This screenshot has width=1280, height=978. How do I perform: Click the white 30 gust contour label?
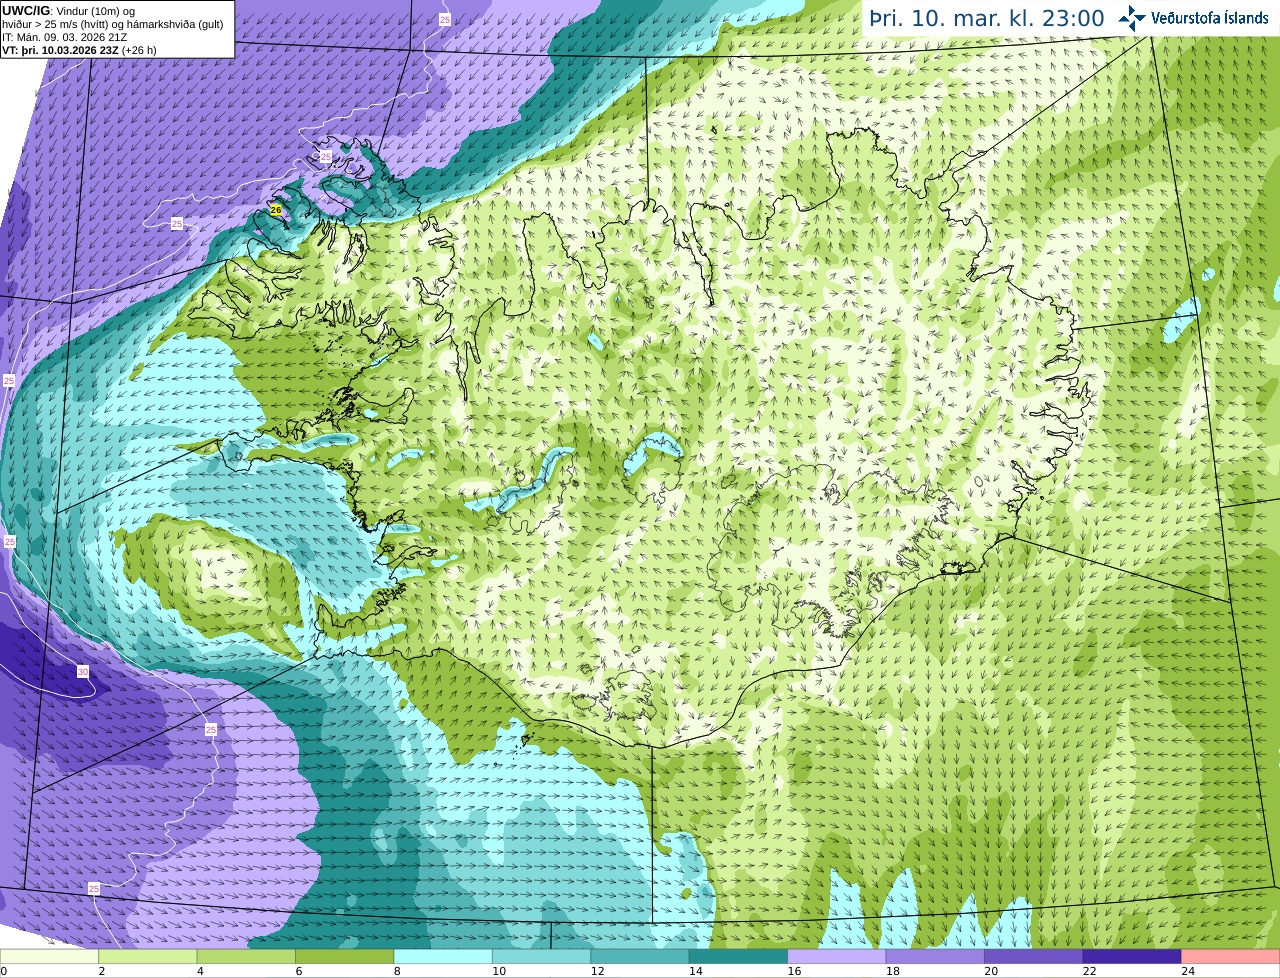click(x=83, y=671)
